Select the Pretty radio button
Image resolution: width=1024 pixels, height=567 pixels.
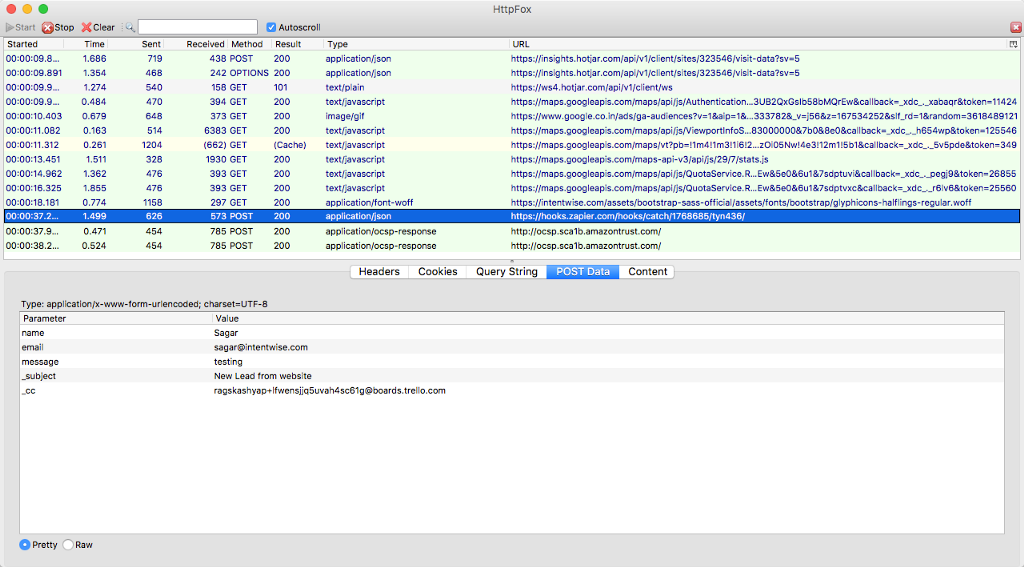(25, 545)
